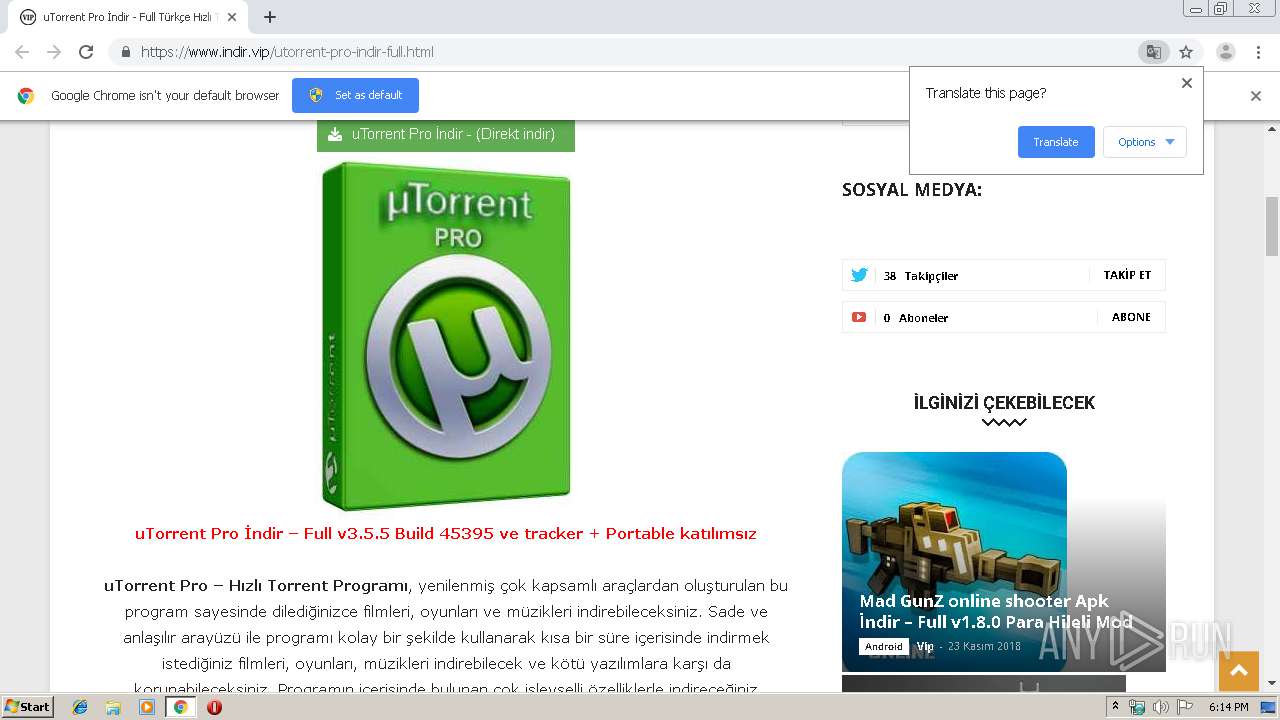This screenshot has width=1280, height=720.
Task: Close the Translate this page popup
Action: (x=1187, y=83)
